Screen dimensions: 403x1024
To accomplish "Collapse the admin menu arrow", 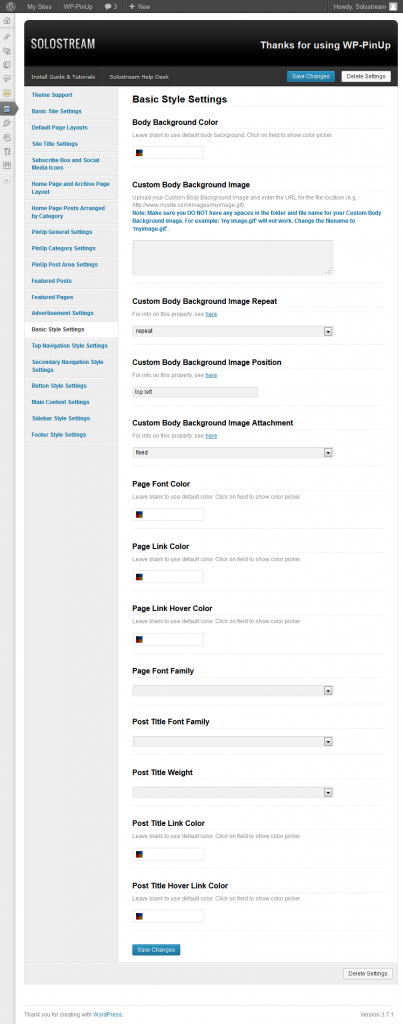I will [x=7, y=180].
